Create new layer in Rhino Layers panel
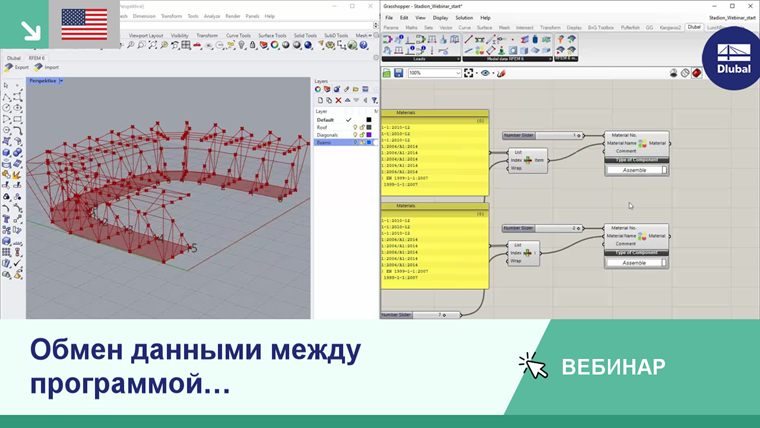 click(320, 100)
